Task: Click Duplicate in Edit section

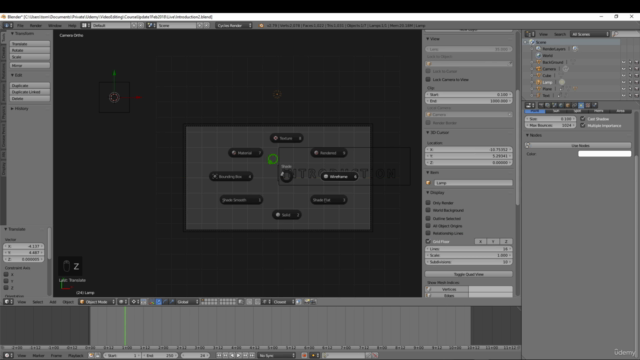Action: pyautogui.click(x=30, y=85)
